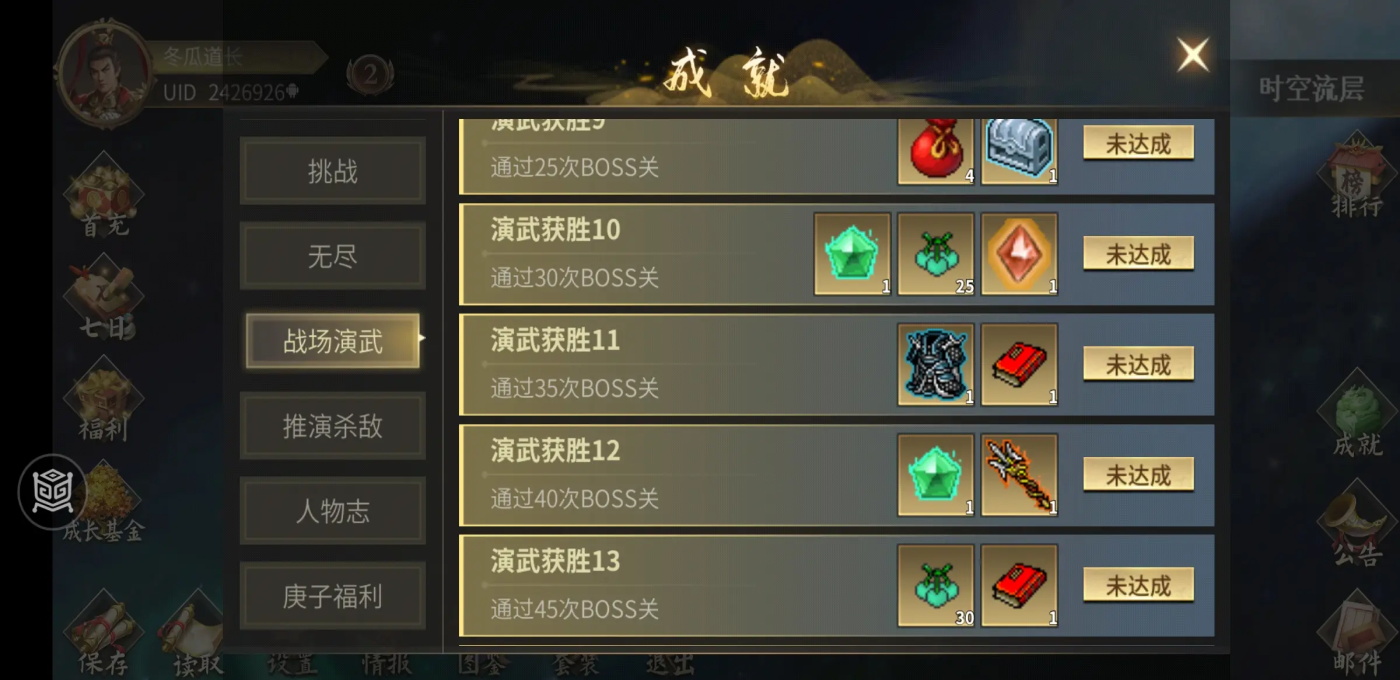Tap the green gem reward in 演武获胜10

tap(852, 254)
